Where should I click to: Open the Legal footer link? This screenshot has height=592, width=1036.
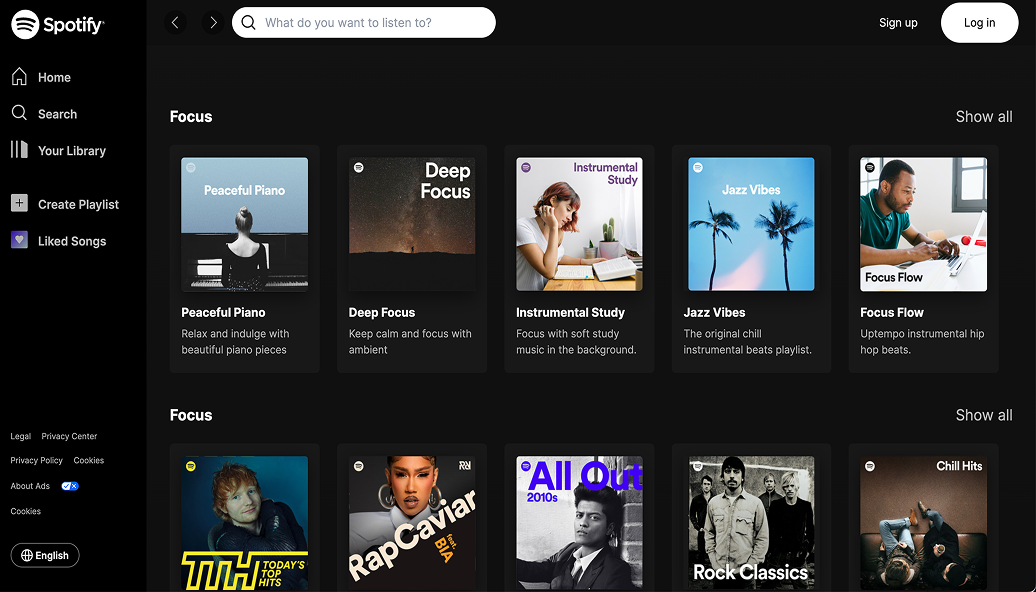coord(20,436)
